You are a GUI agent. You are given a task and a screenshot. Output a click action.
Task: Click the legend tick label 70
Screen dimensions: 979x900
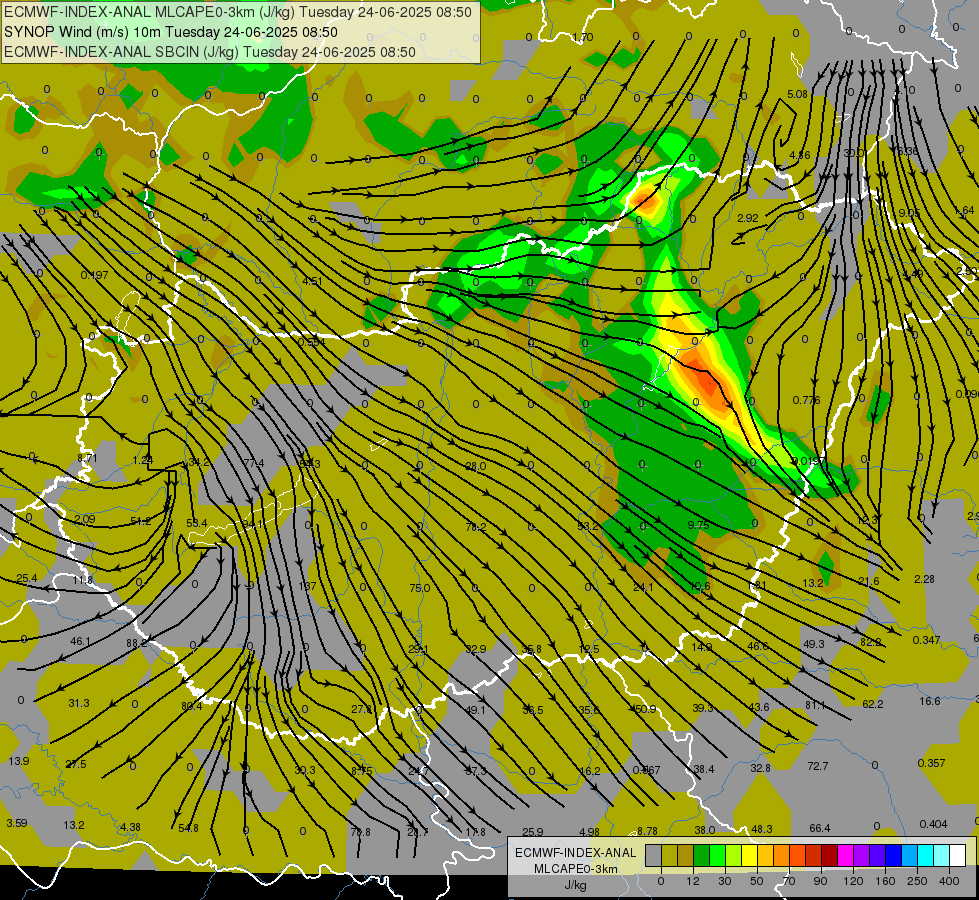(789, 881)
